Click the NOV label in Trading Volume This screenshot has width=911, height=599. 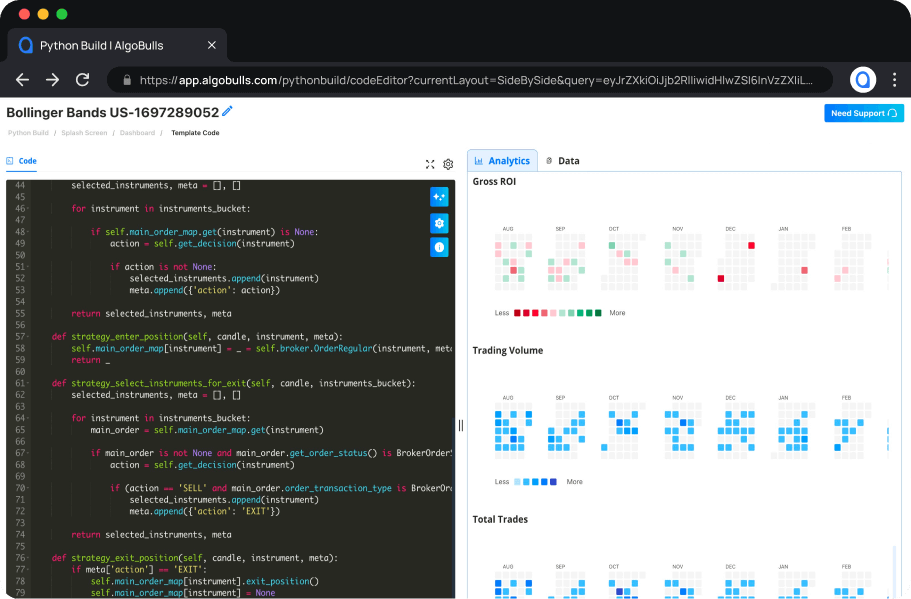tap(677, 398)
